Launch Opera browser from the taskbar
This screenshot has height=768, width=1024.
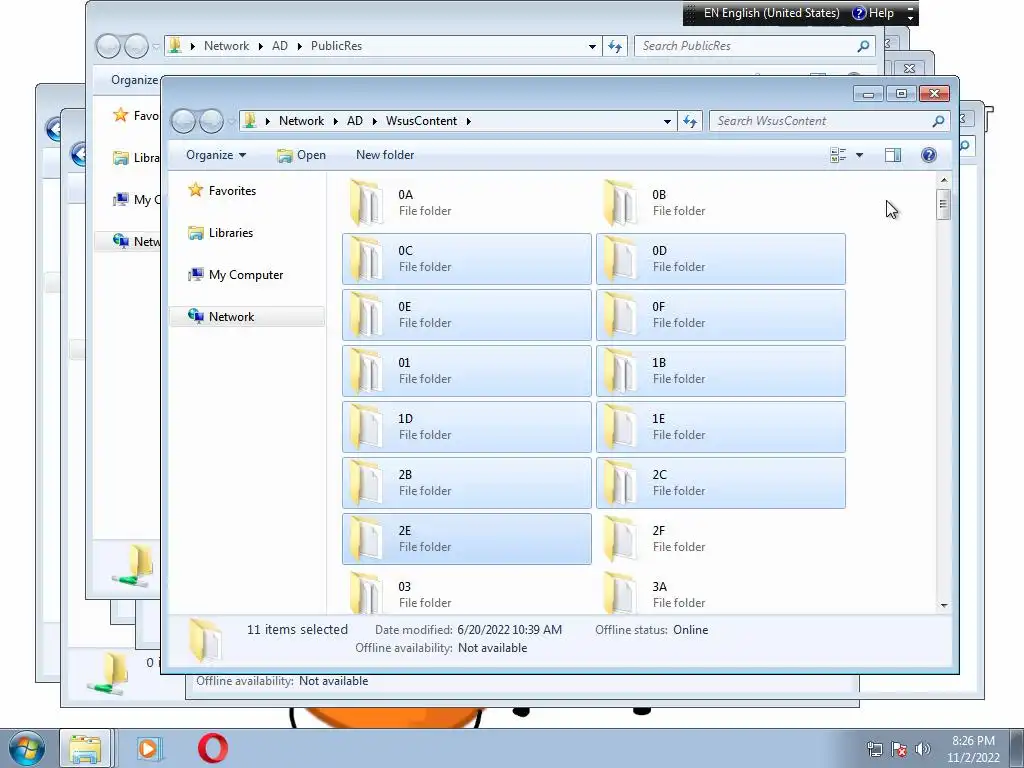point(213,748)
